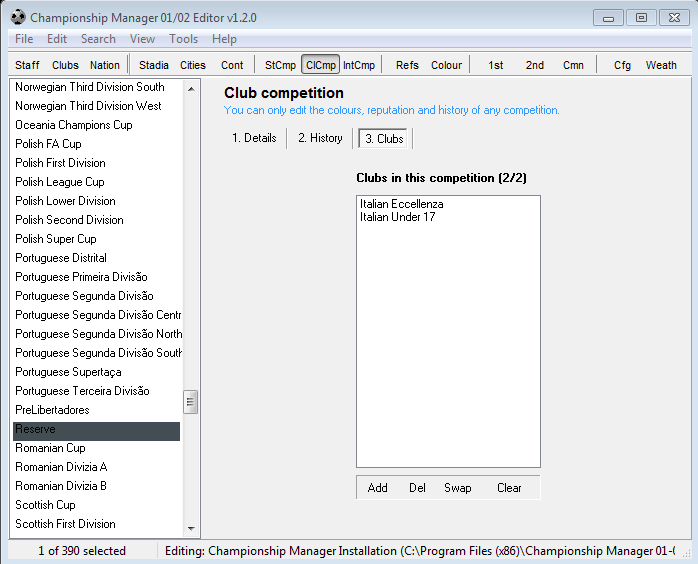Open the 2nd names toolbar section

(x=535, y=65)
